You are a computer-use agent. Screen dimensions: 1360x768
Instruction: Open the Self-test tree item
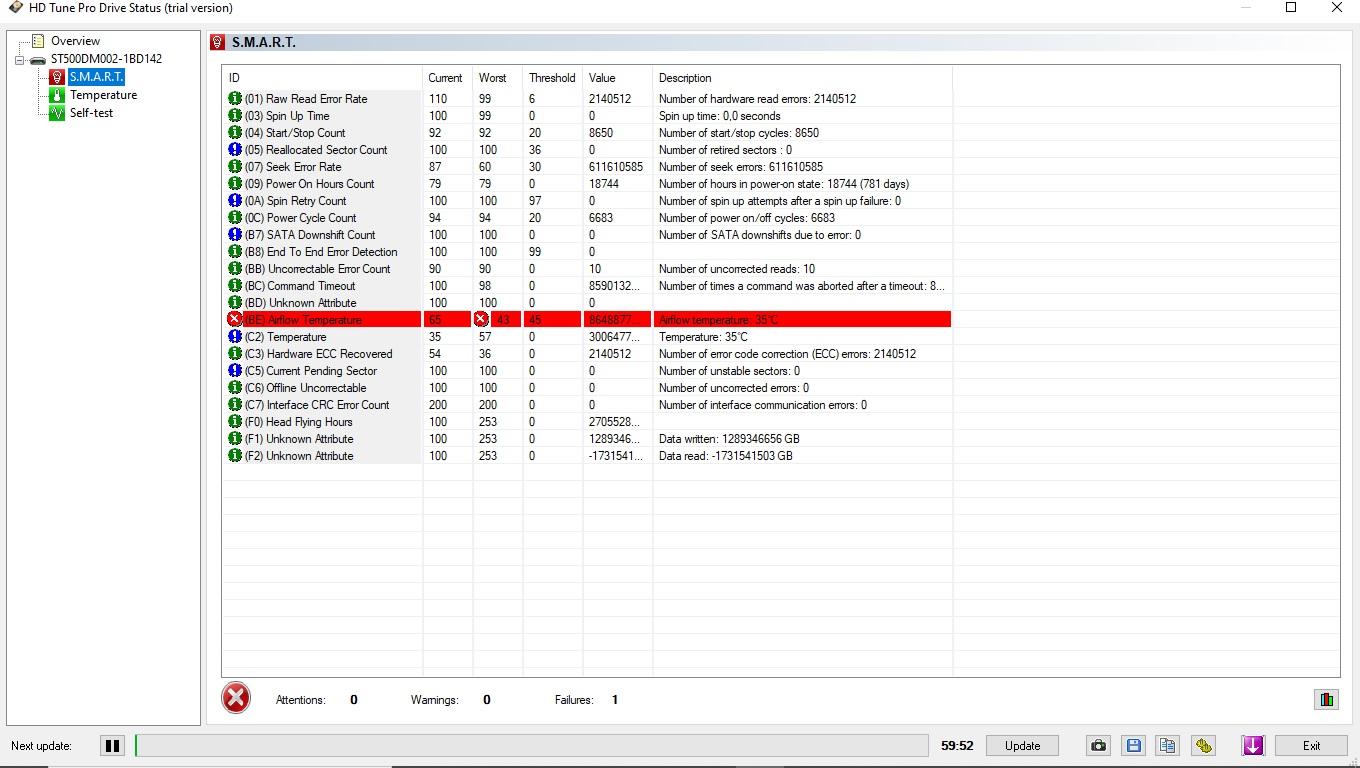coord(91,113)
